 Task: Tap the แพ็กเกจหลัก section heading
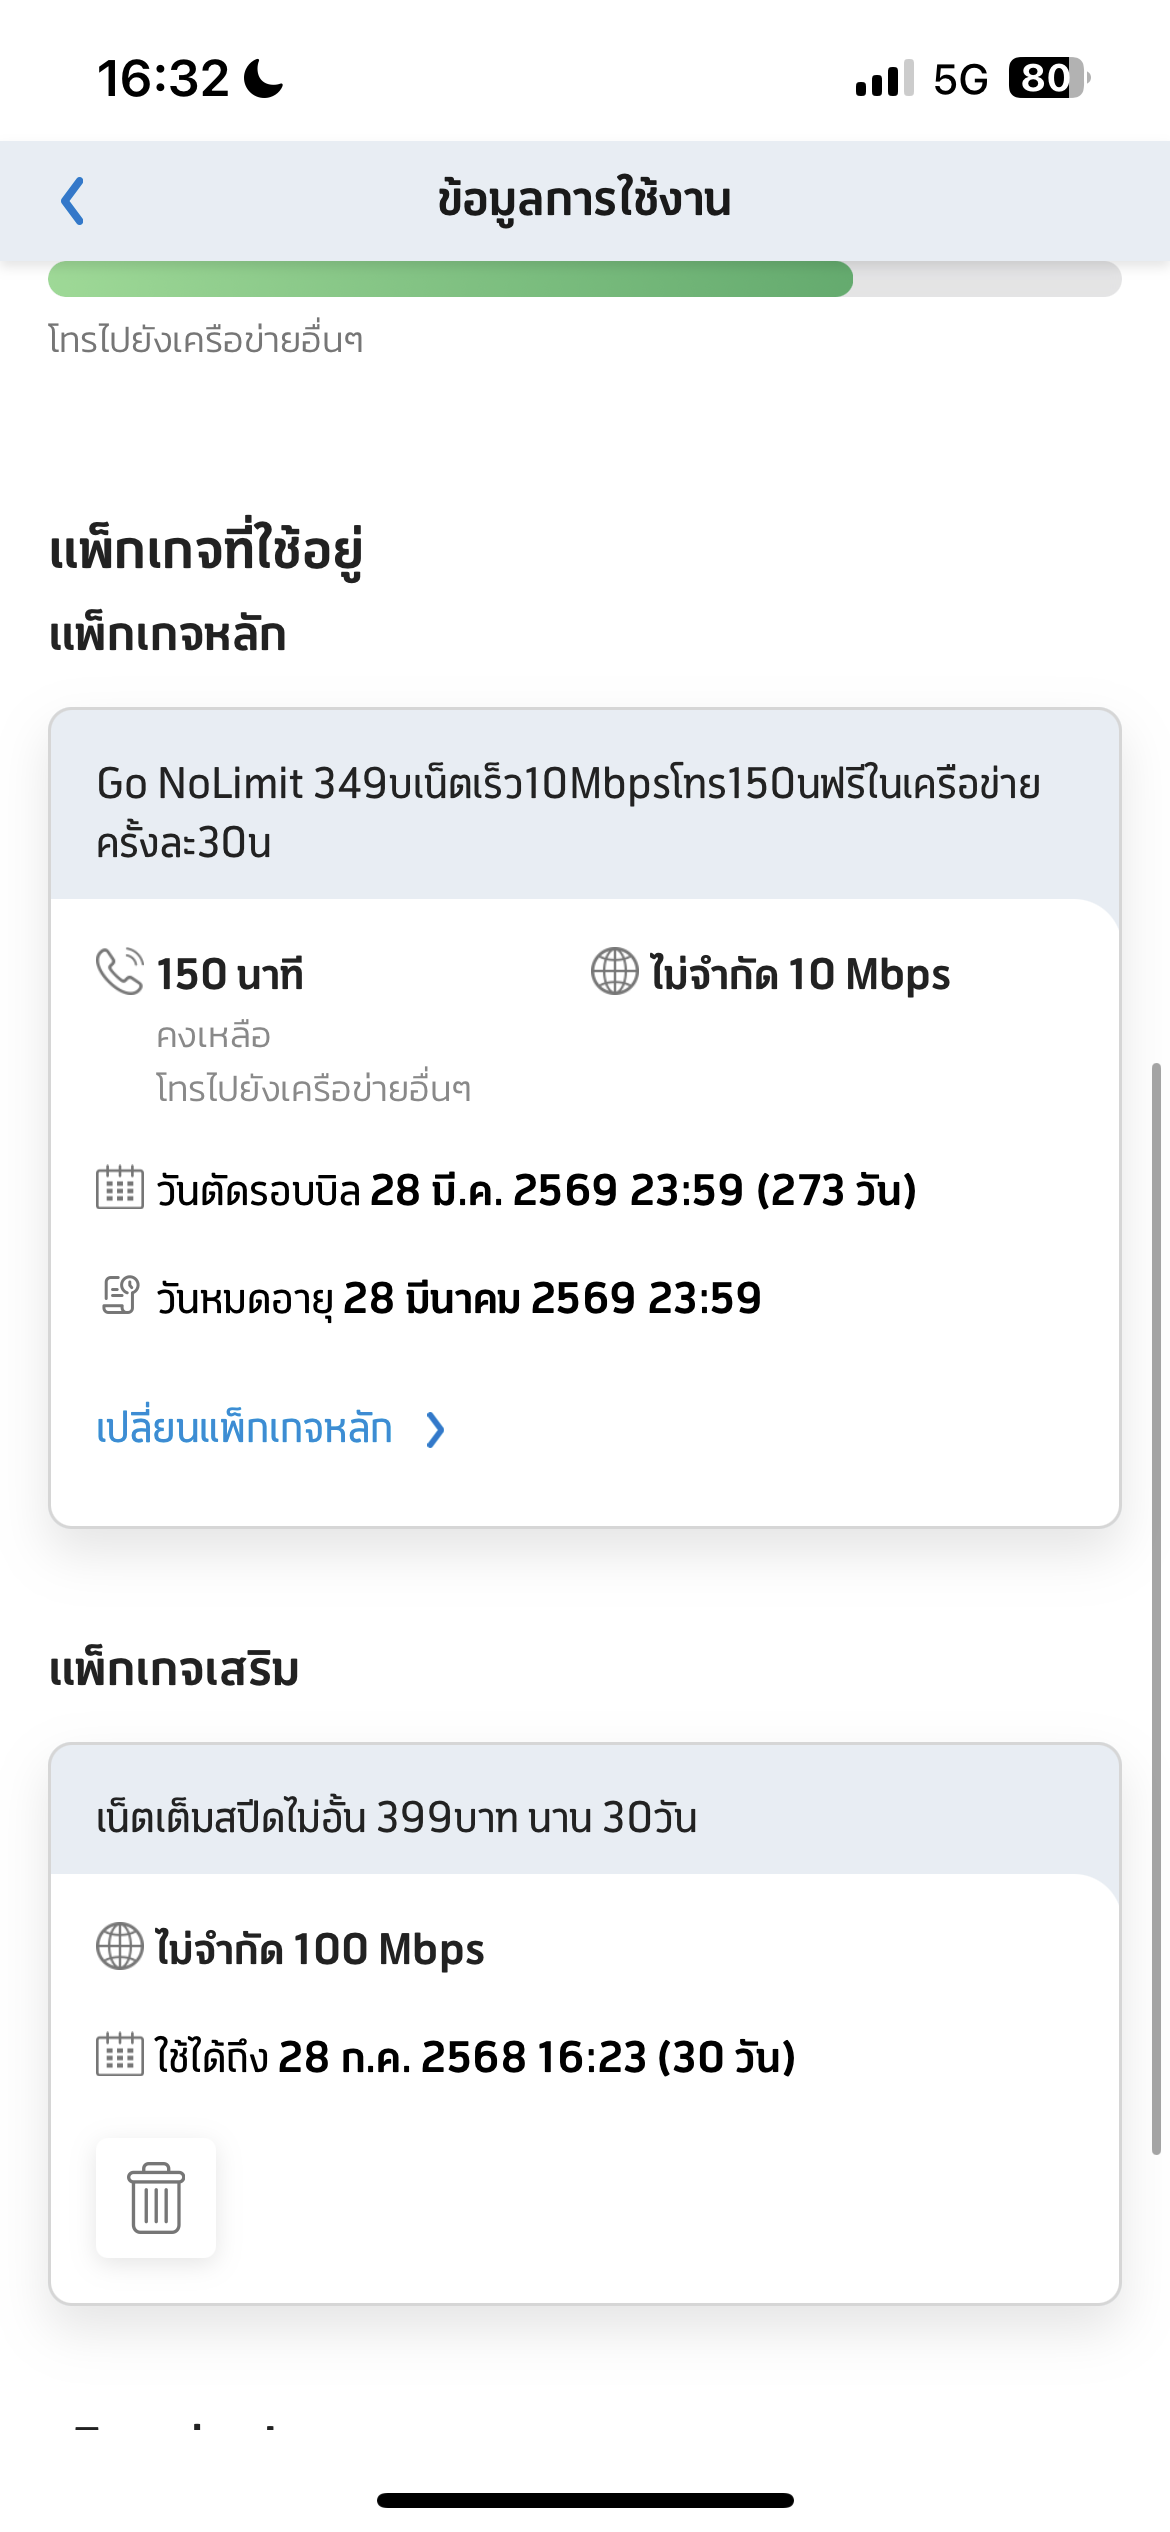pyautogui.click(x=168, y=634)
